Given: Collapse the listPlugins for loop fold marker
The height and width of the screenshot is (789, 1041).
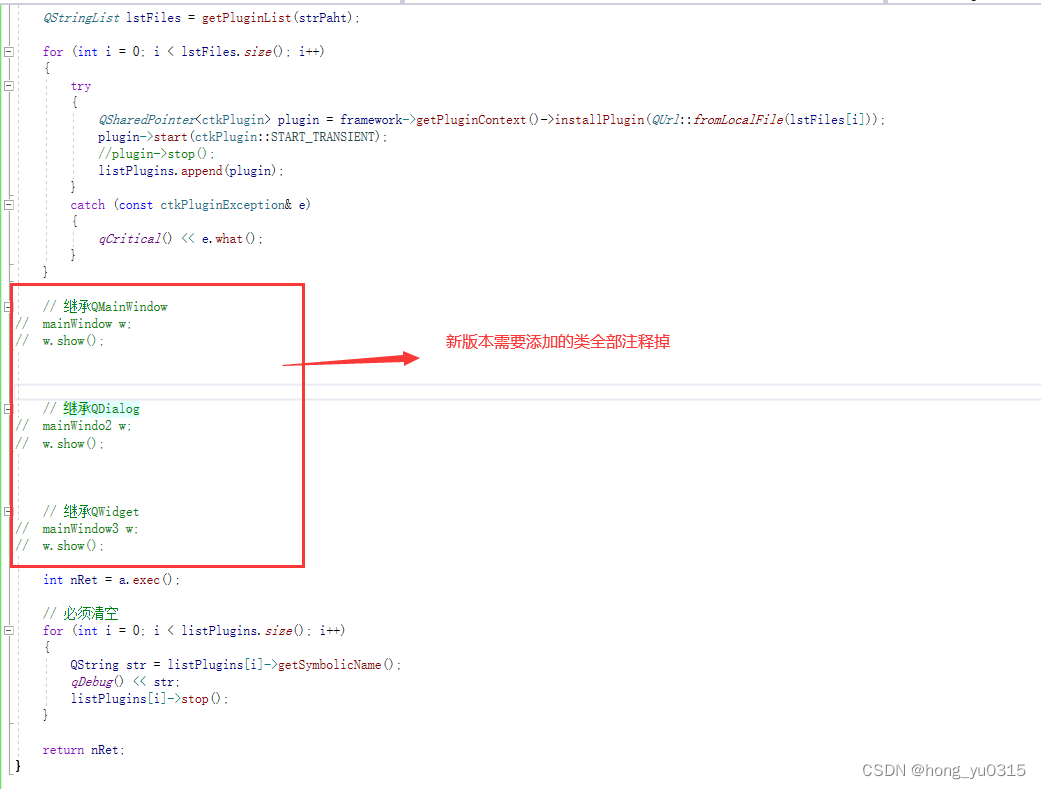Looking at the screenshot, I should click(x=9, y=630).
